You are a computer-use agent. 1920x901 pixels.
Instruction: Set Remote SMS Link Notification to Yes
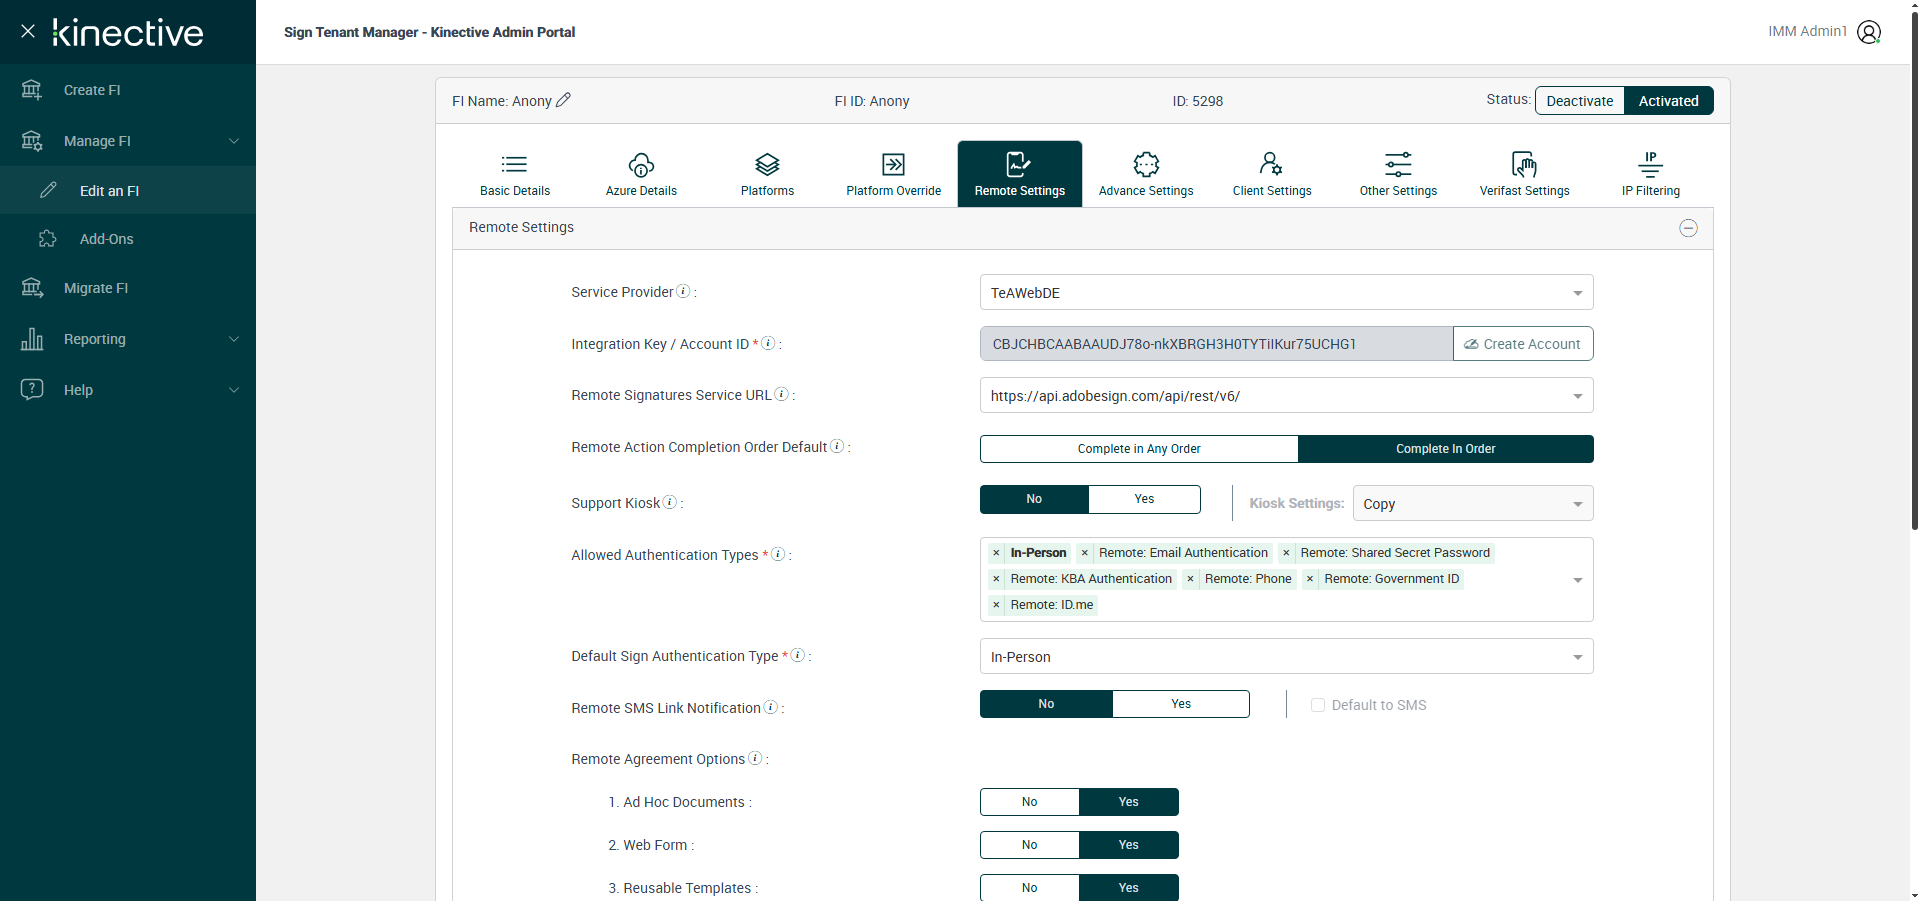click(1181, 704)
